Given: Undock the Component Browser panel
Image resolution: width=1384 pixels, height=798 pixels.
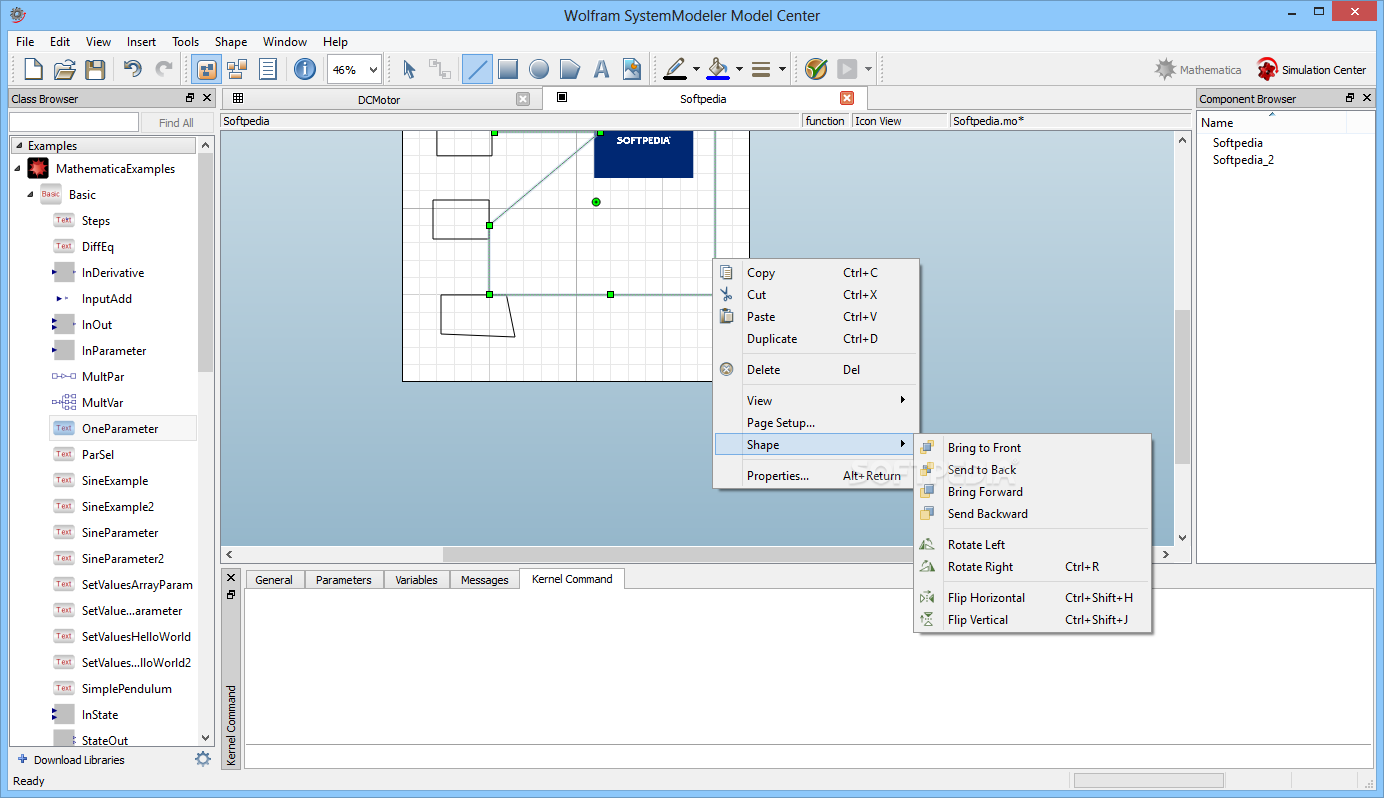Looking at the screenshot, I should click(1350, 98).
